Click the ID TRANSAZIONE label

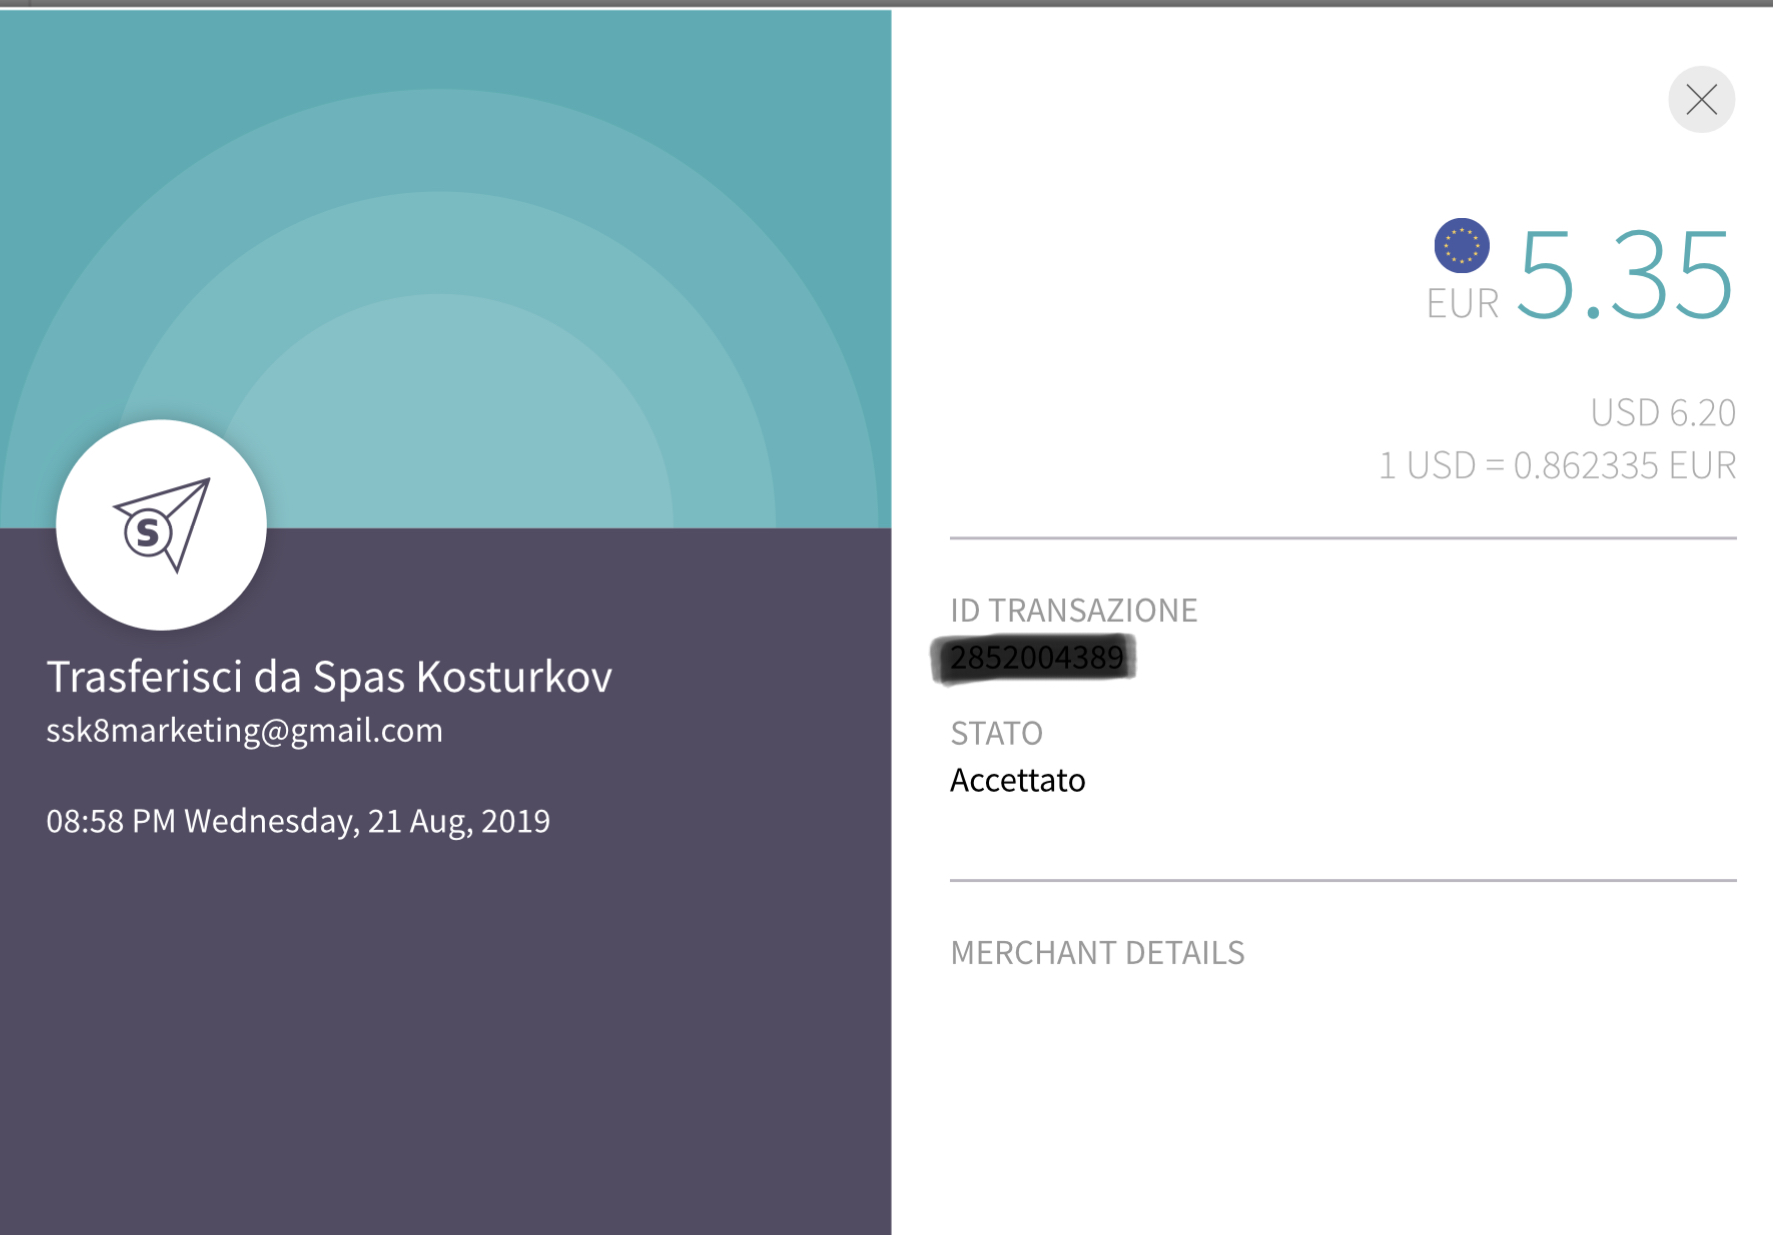pyautogui.click(x=1074, y=610)
